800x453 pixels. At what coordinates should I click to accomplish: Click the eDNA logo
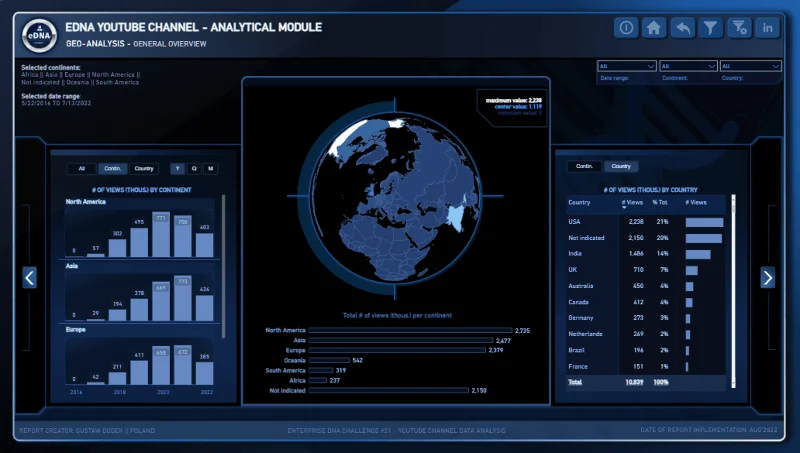coord(39,35)
